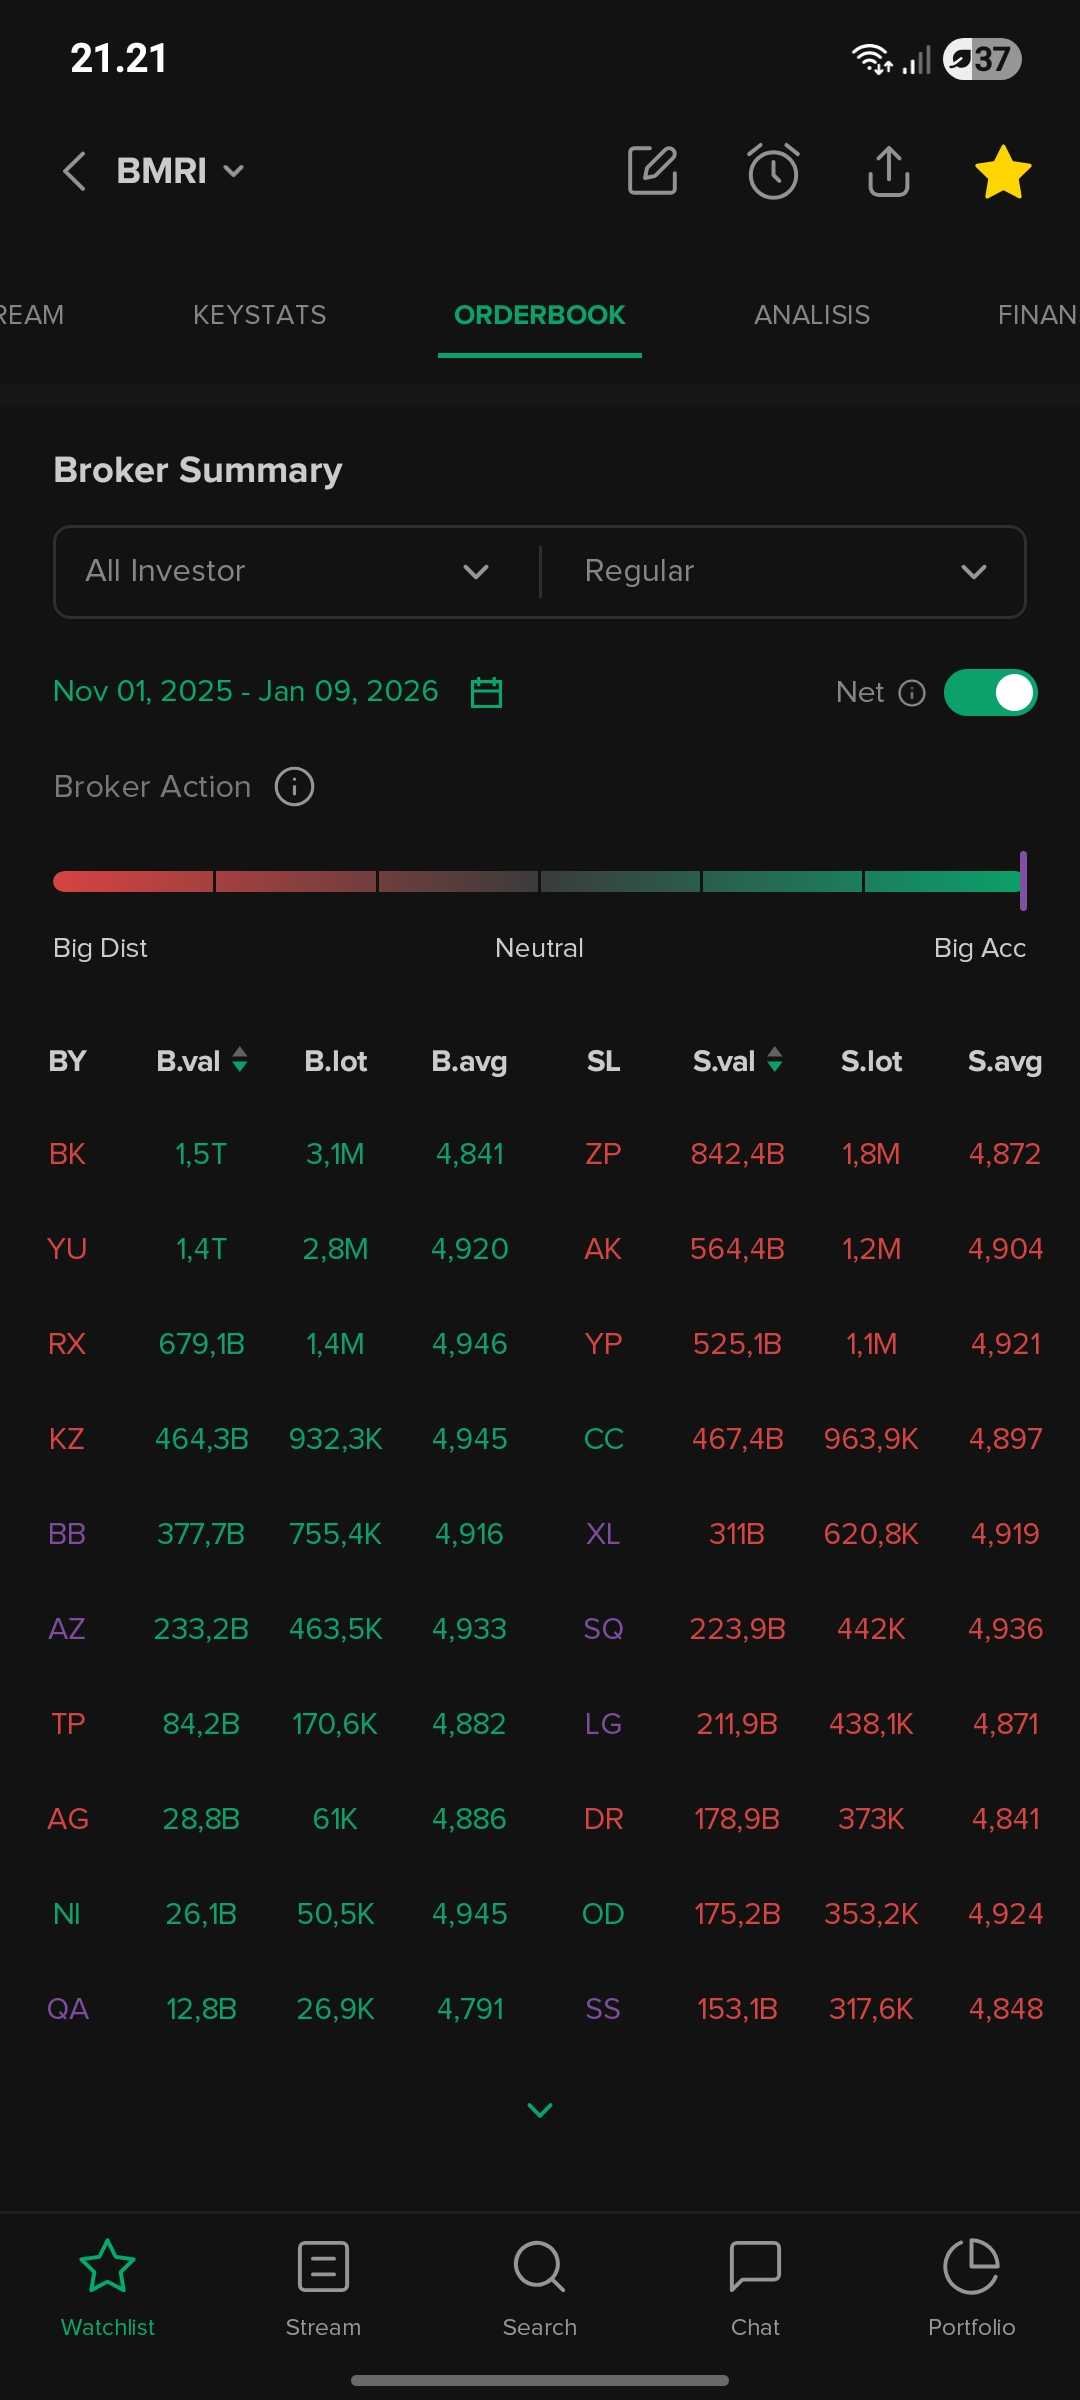Image resolution: width=1080 pixels, height=2400 pixels.
Task: Set a price alert with alarm icon
Action: pyautogui.click(x=773, y=171)
